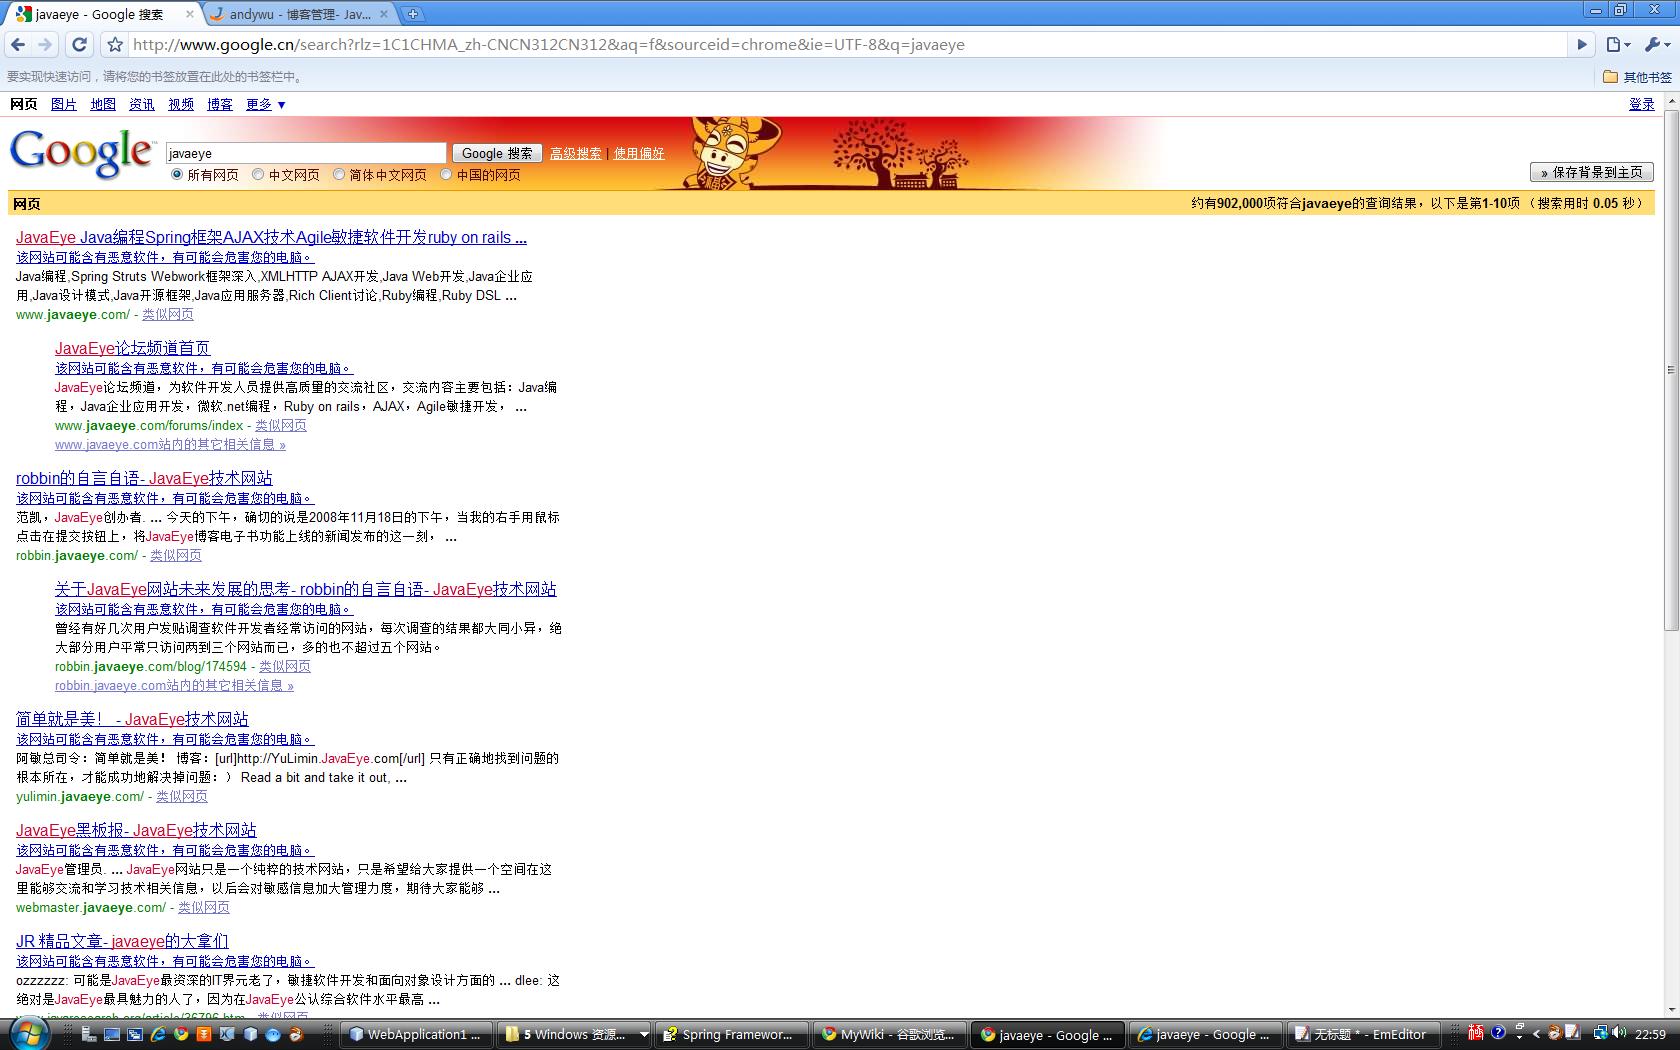Open robbin的自言自语 result link

point(144,478)
